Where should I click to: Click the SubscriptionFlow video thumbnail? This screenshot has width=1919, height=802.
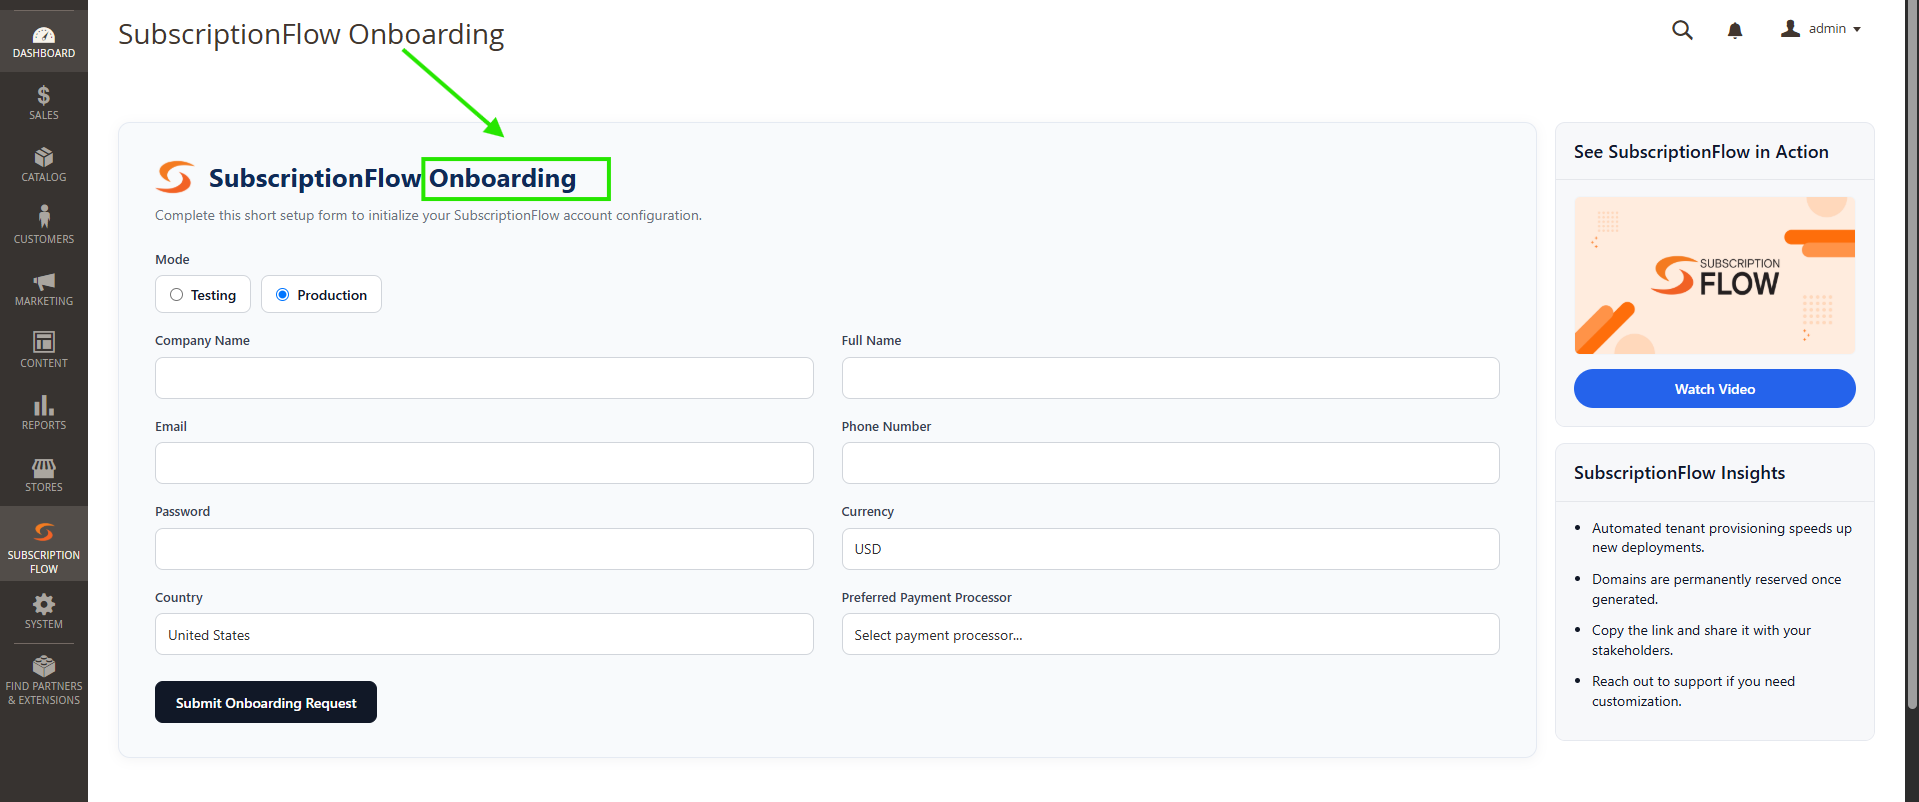click(x=1714, y=275)
